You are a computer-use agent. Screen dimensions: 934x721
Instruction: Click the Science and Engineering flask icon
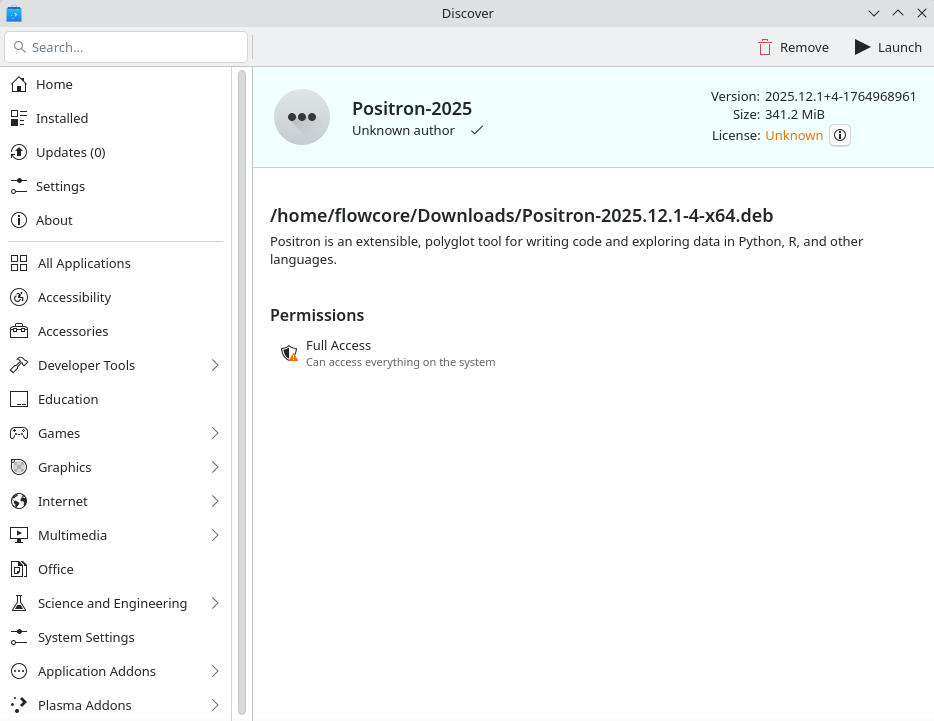19,603
